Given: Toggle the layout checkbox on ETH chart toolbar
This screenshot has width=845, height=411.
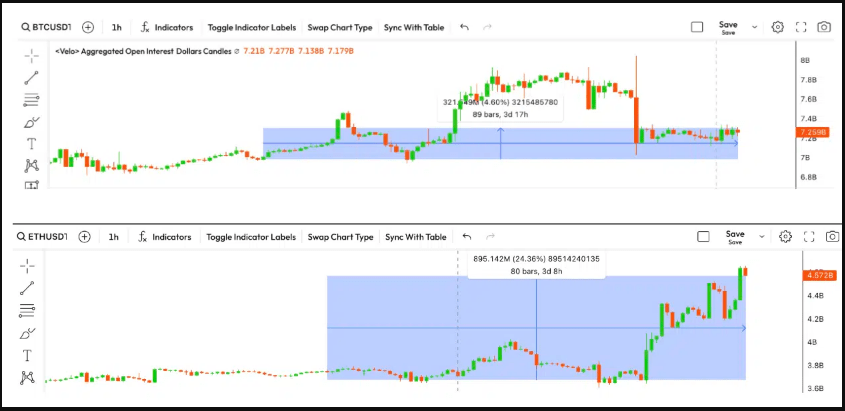Looking at the screenshot, I should (703, 236).
